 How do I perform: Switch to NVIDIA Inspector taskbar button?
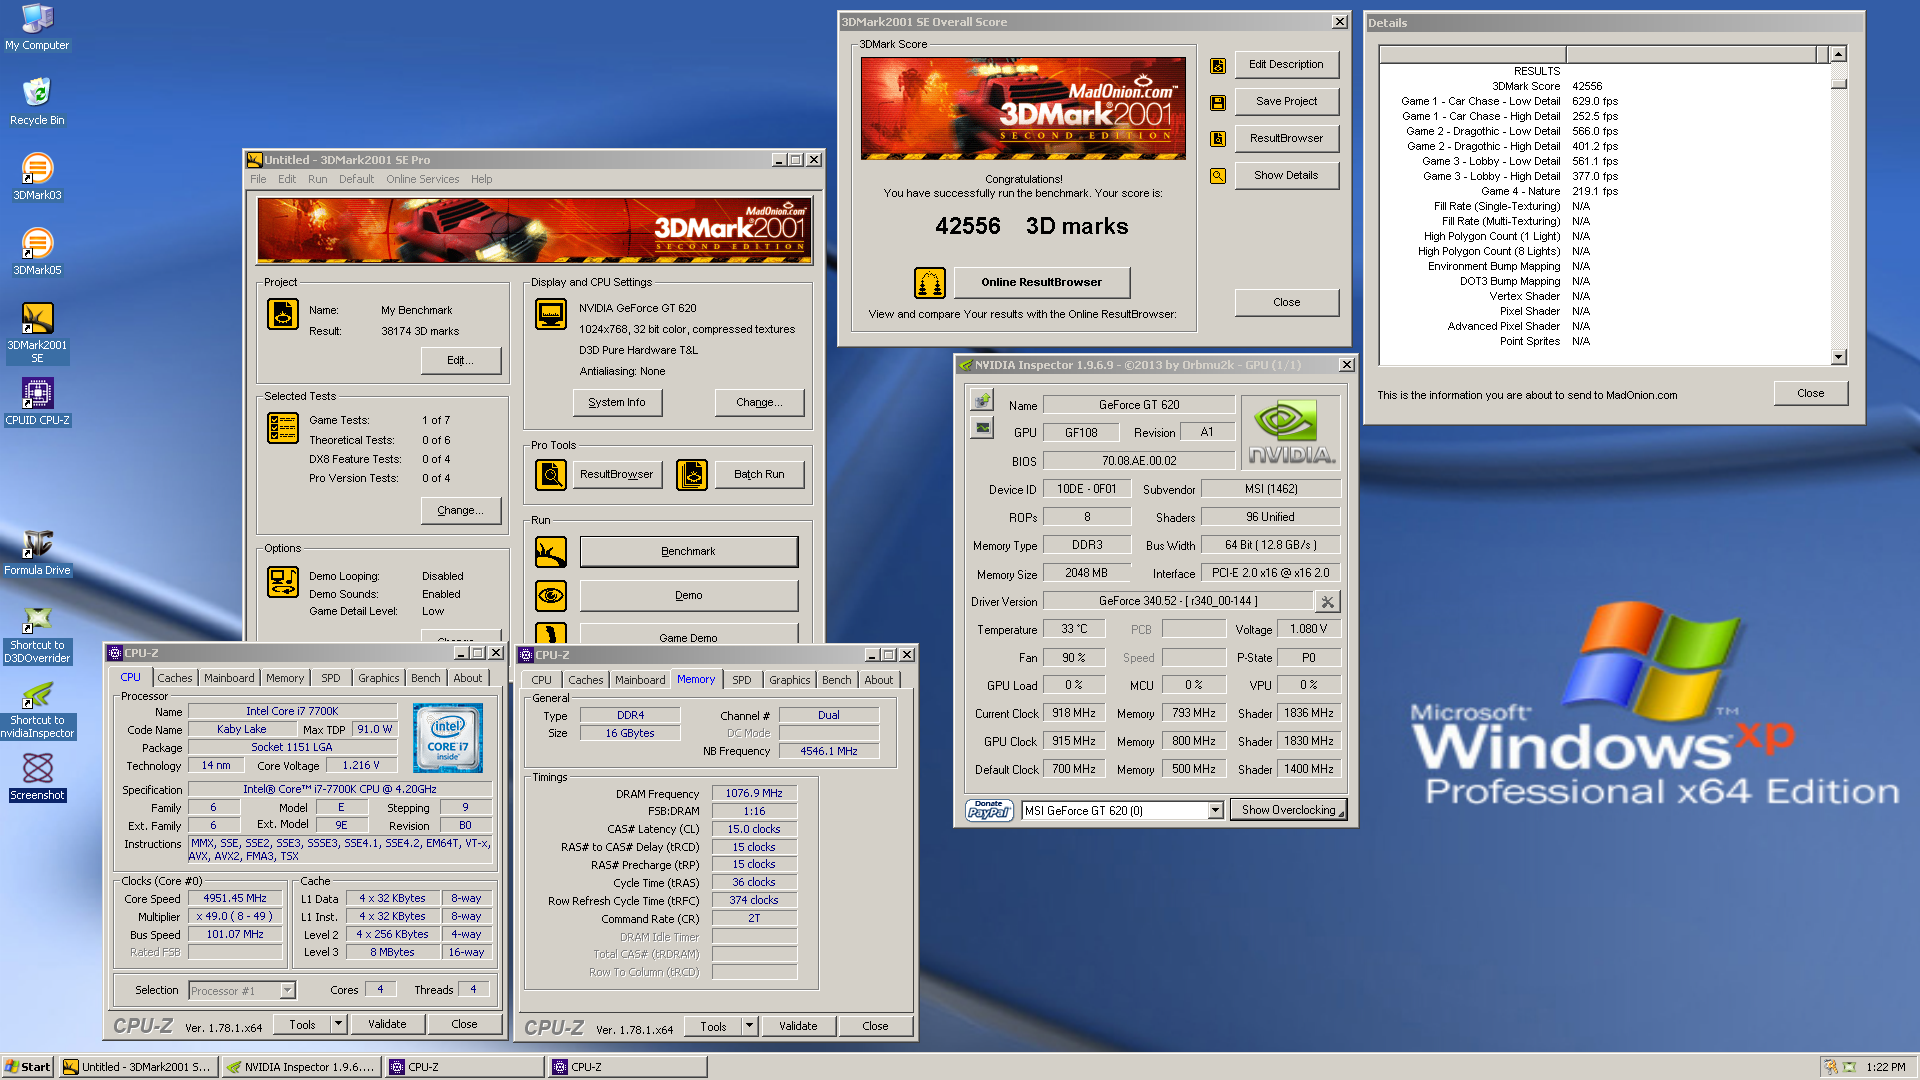(x=301, y=1067)
